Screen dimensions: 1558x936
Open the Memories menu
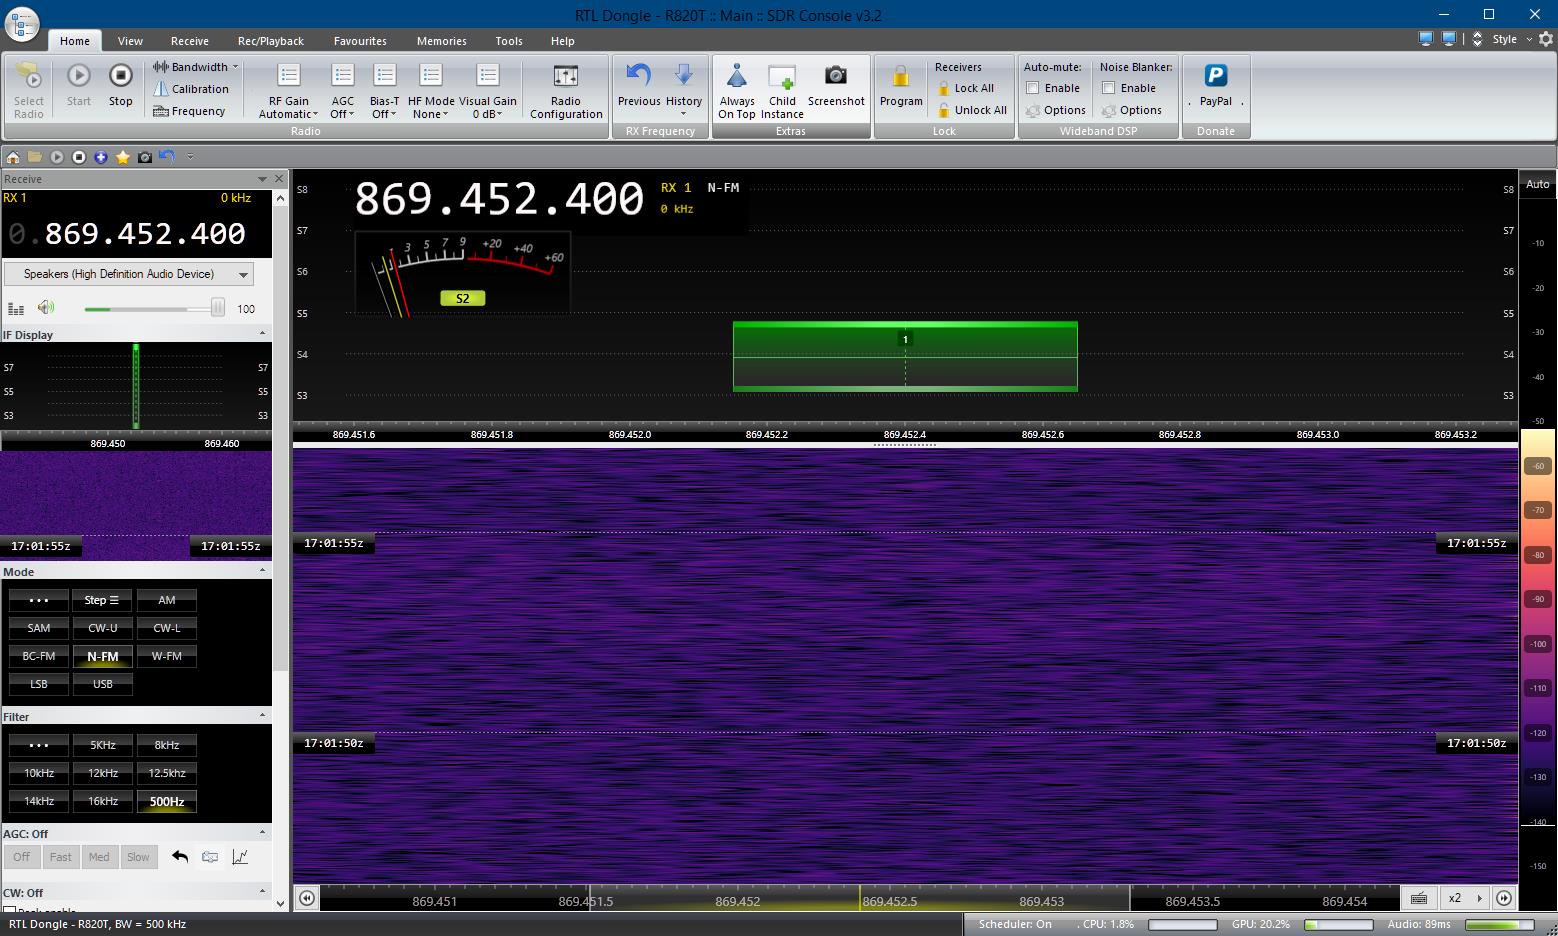(441, 41)
